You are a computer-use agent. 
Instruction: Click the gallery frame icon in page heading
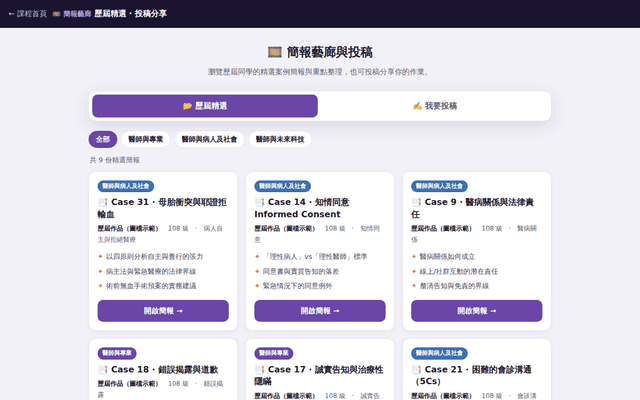coord(275,52)
